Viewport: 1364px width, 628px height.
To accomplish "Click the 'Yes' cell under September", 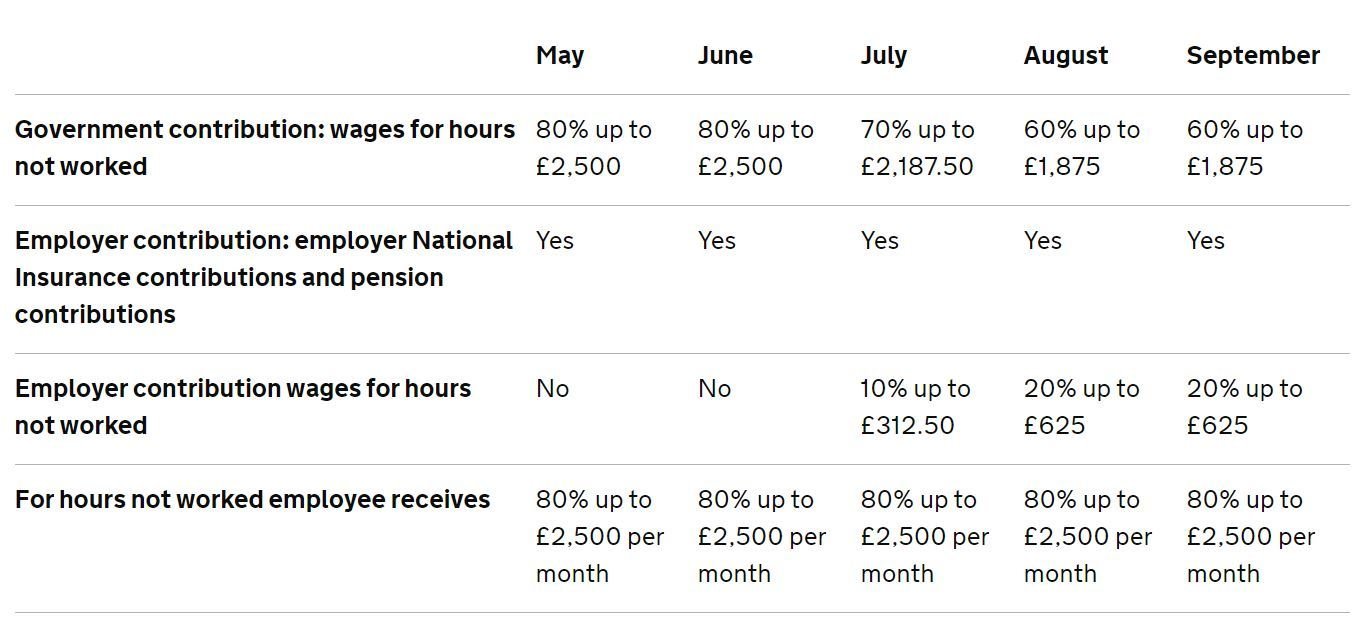I will coord(1205,240).
